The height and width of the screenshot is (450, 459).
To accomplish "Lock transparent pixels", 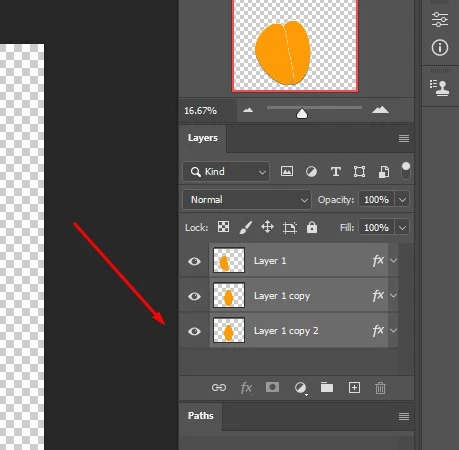I will (223, 227).
